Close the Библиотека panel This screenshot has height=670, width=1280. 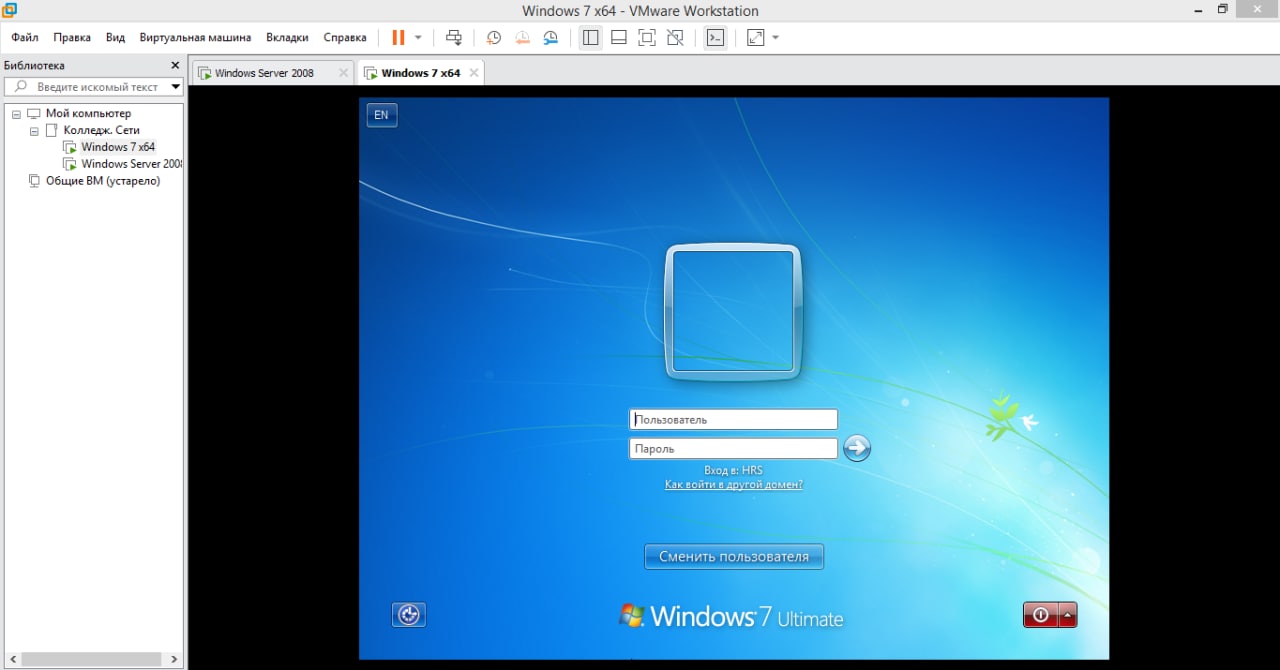click(x=176, y=65)
